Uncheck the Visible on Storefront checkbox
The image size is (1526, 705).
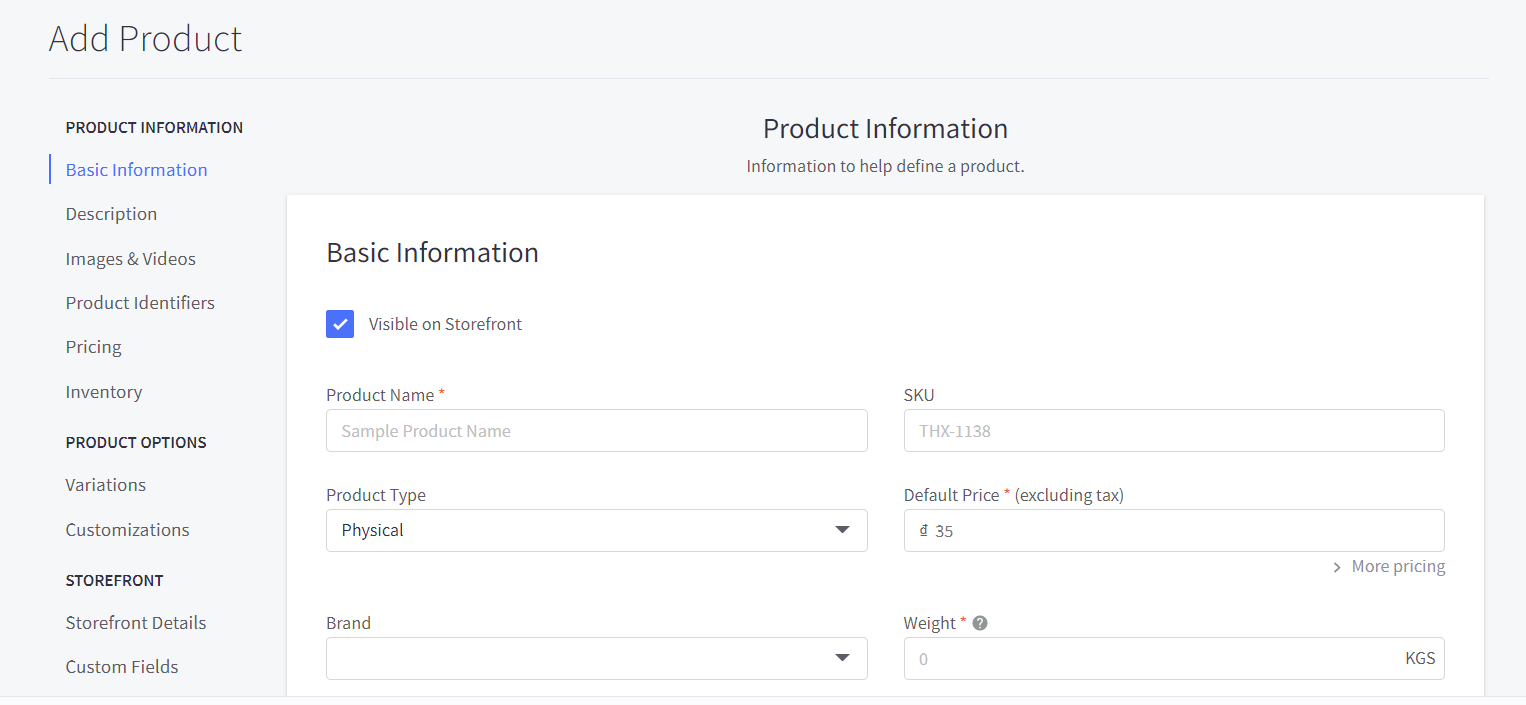[340, 324]
